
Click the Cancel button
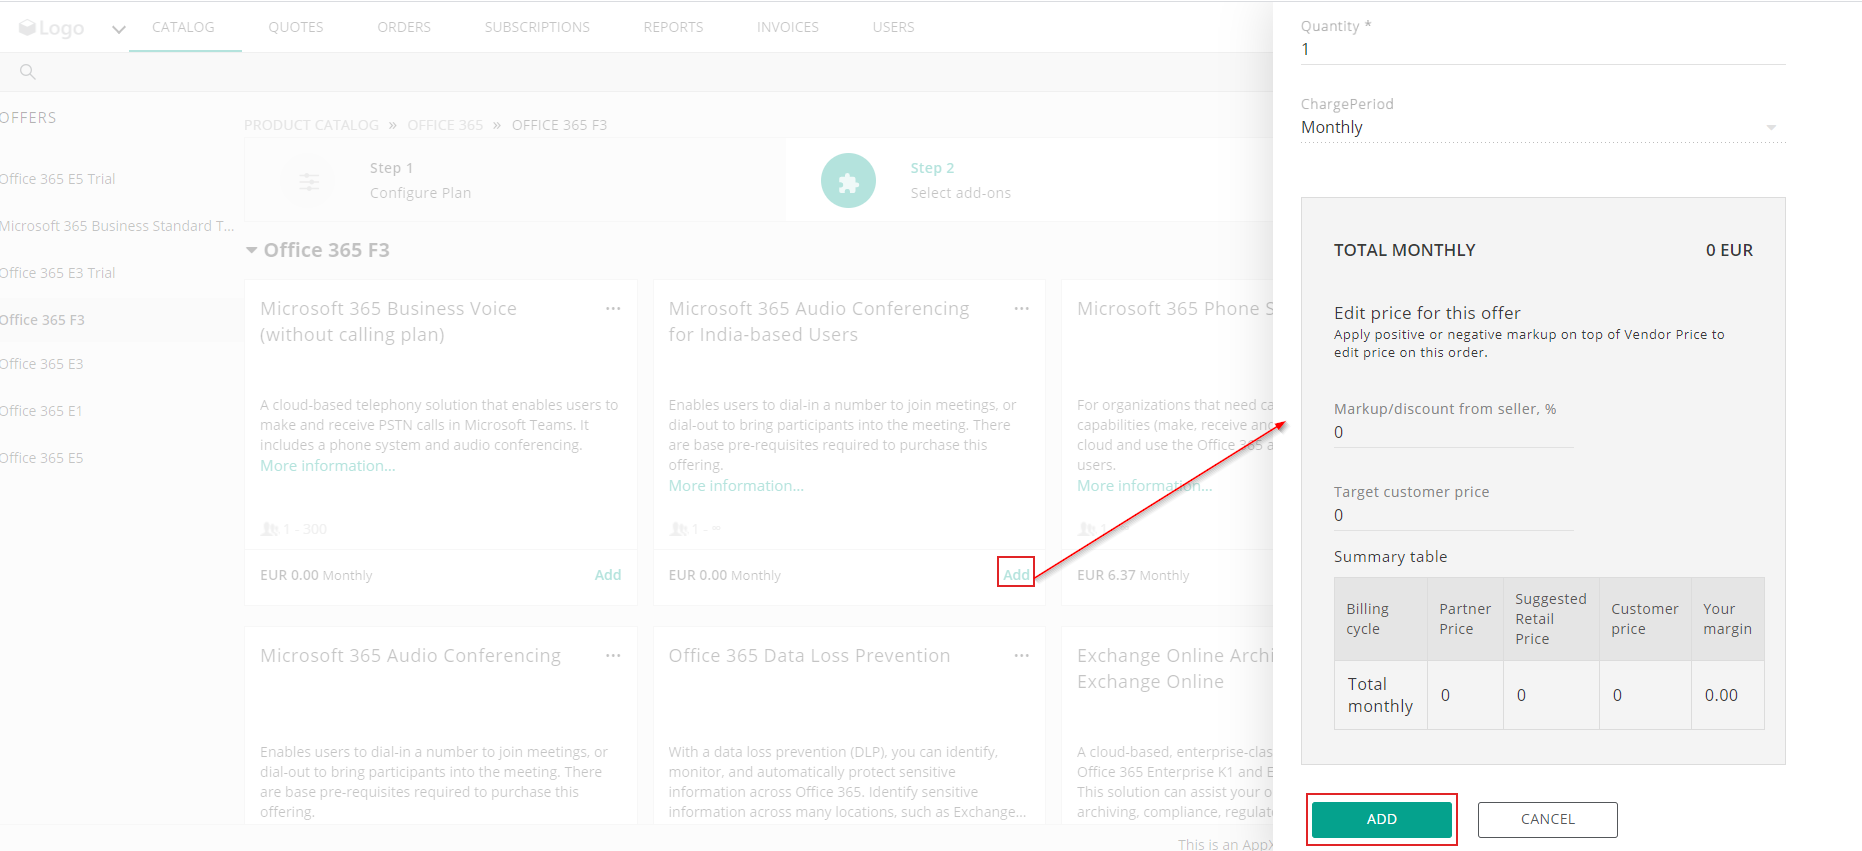coord(1548,819)
